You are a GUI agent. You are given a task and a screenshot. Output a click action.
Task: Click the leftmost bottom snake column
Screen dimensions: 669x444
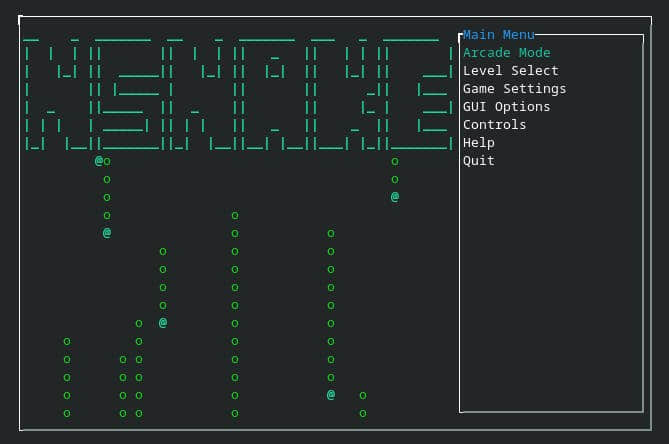click(67, 377)
